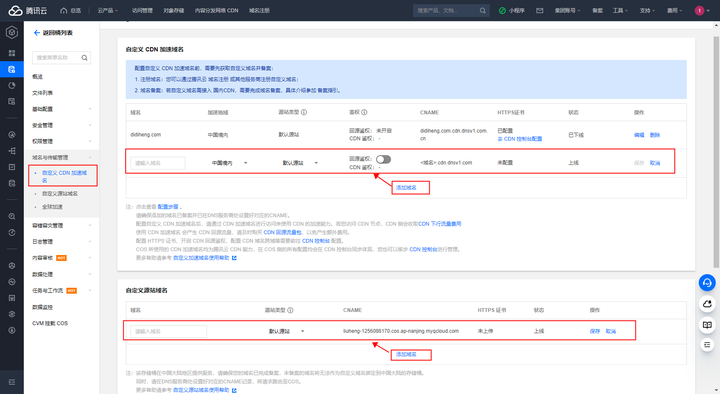Select 全球加速 sidebar item
Viewport: 720px width, 394px height.
point(52,207)
